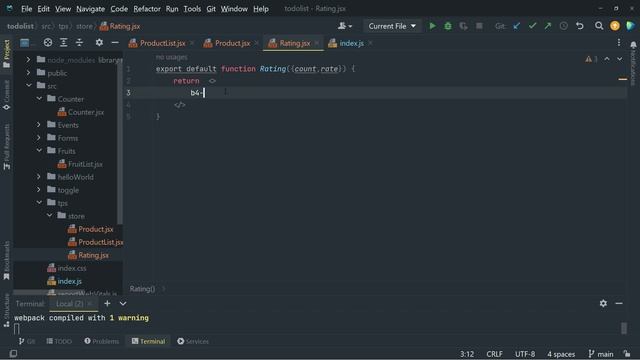Open the warnings indicator in the editor corner
The image size is (640, 360).
click(591, 59)
